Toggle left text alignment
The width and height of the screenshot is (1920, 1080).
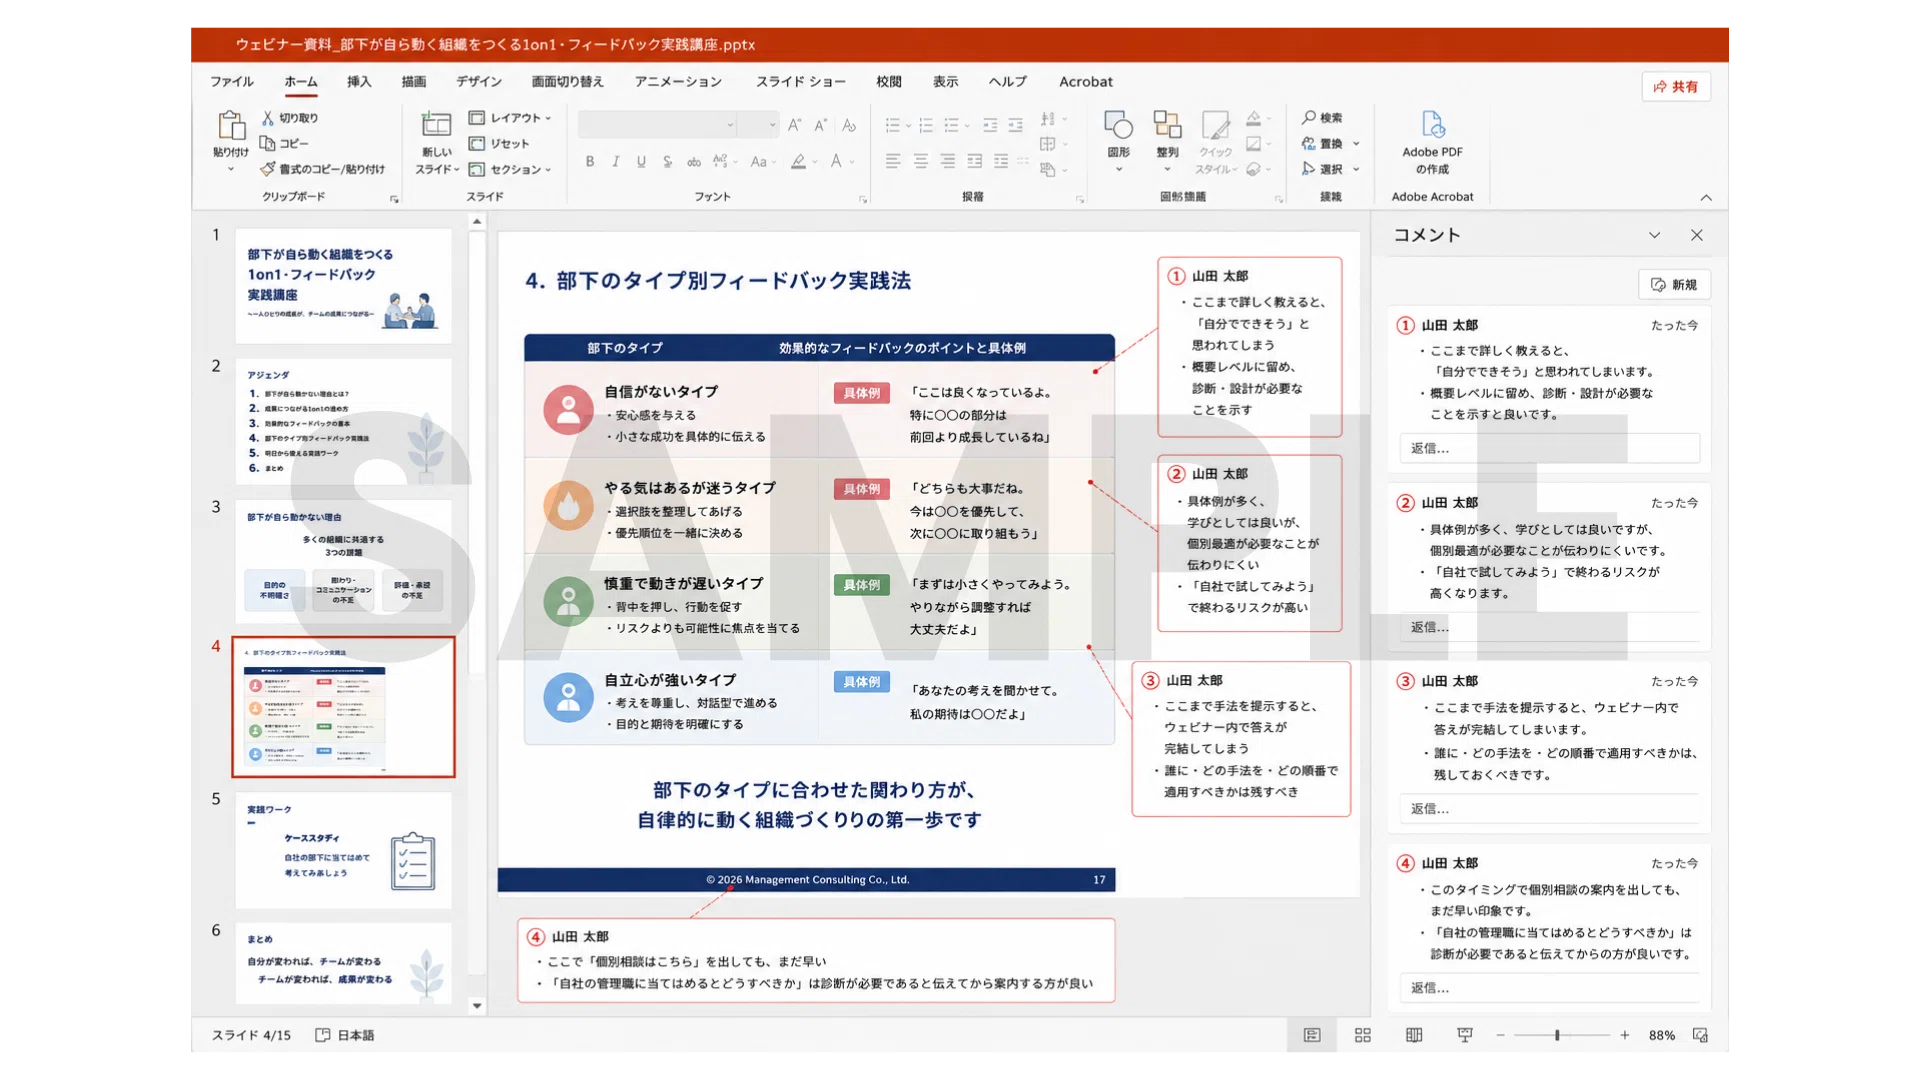(893, 161)
